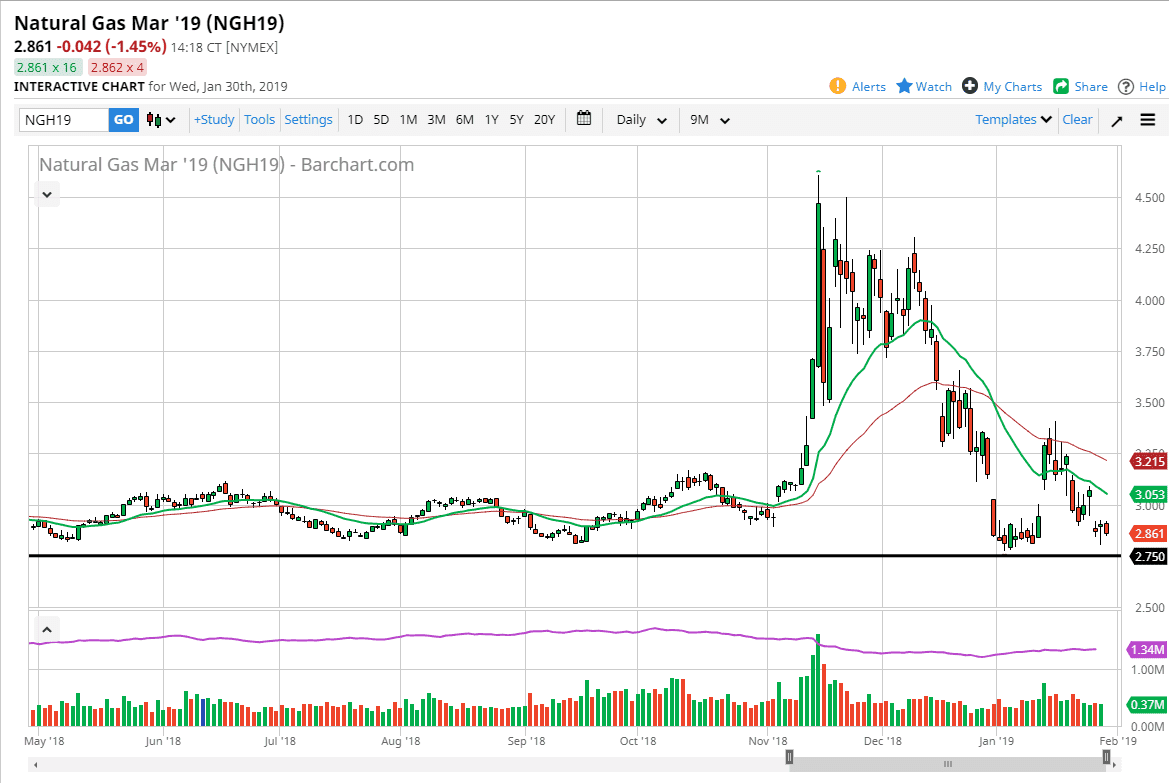
Task: Select the 1M time range
Action: pos(409,119)
